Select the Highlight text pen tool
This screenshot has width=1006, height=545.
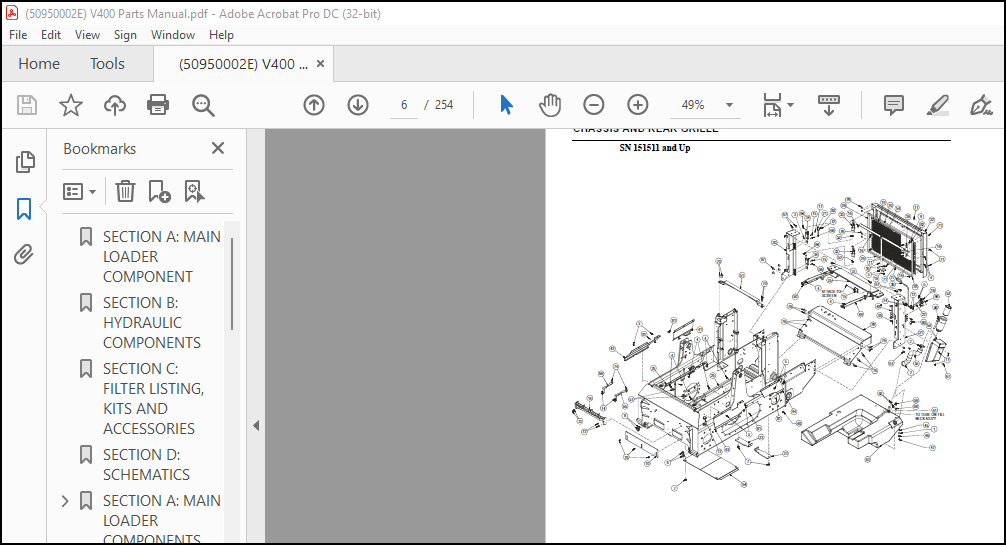point(938,105)
